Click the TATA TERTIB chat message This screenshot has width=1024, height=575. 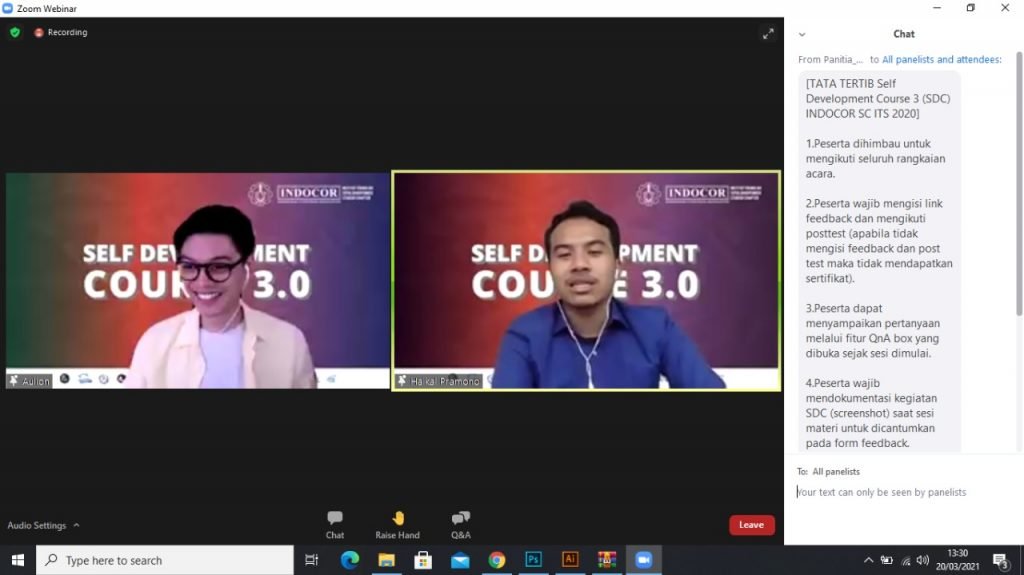879,263
